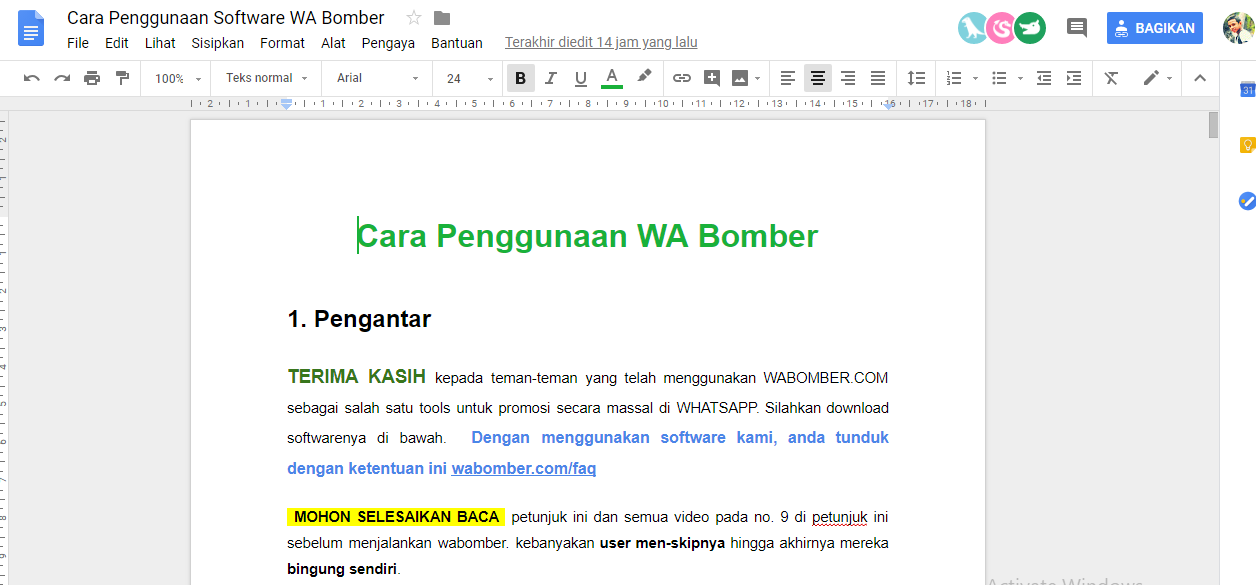Open the line spacing options
This screenshot has width=1256, height=585.
(916, 78)
